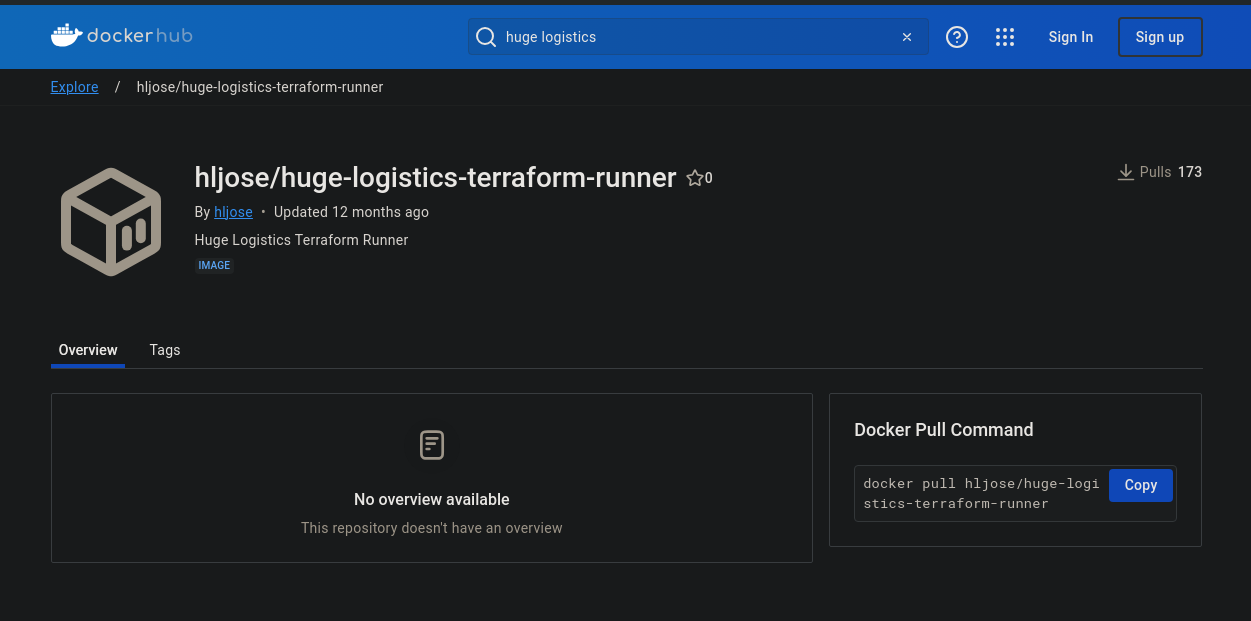
Task: Copy the docker pull command
Action: pyautogui.click(x=1140, y=485)
